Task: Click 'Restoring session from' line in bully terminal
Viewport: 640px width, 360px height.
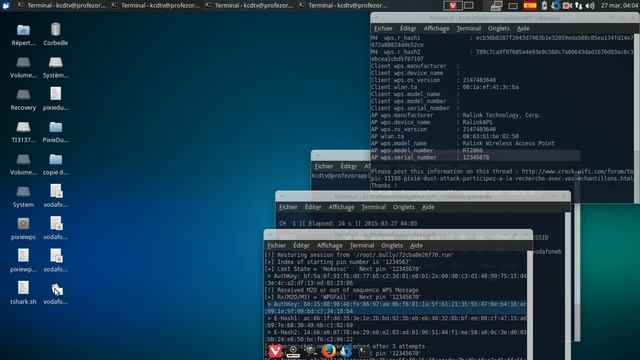Action: (360, 255)
